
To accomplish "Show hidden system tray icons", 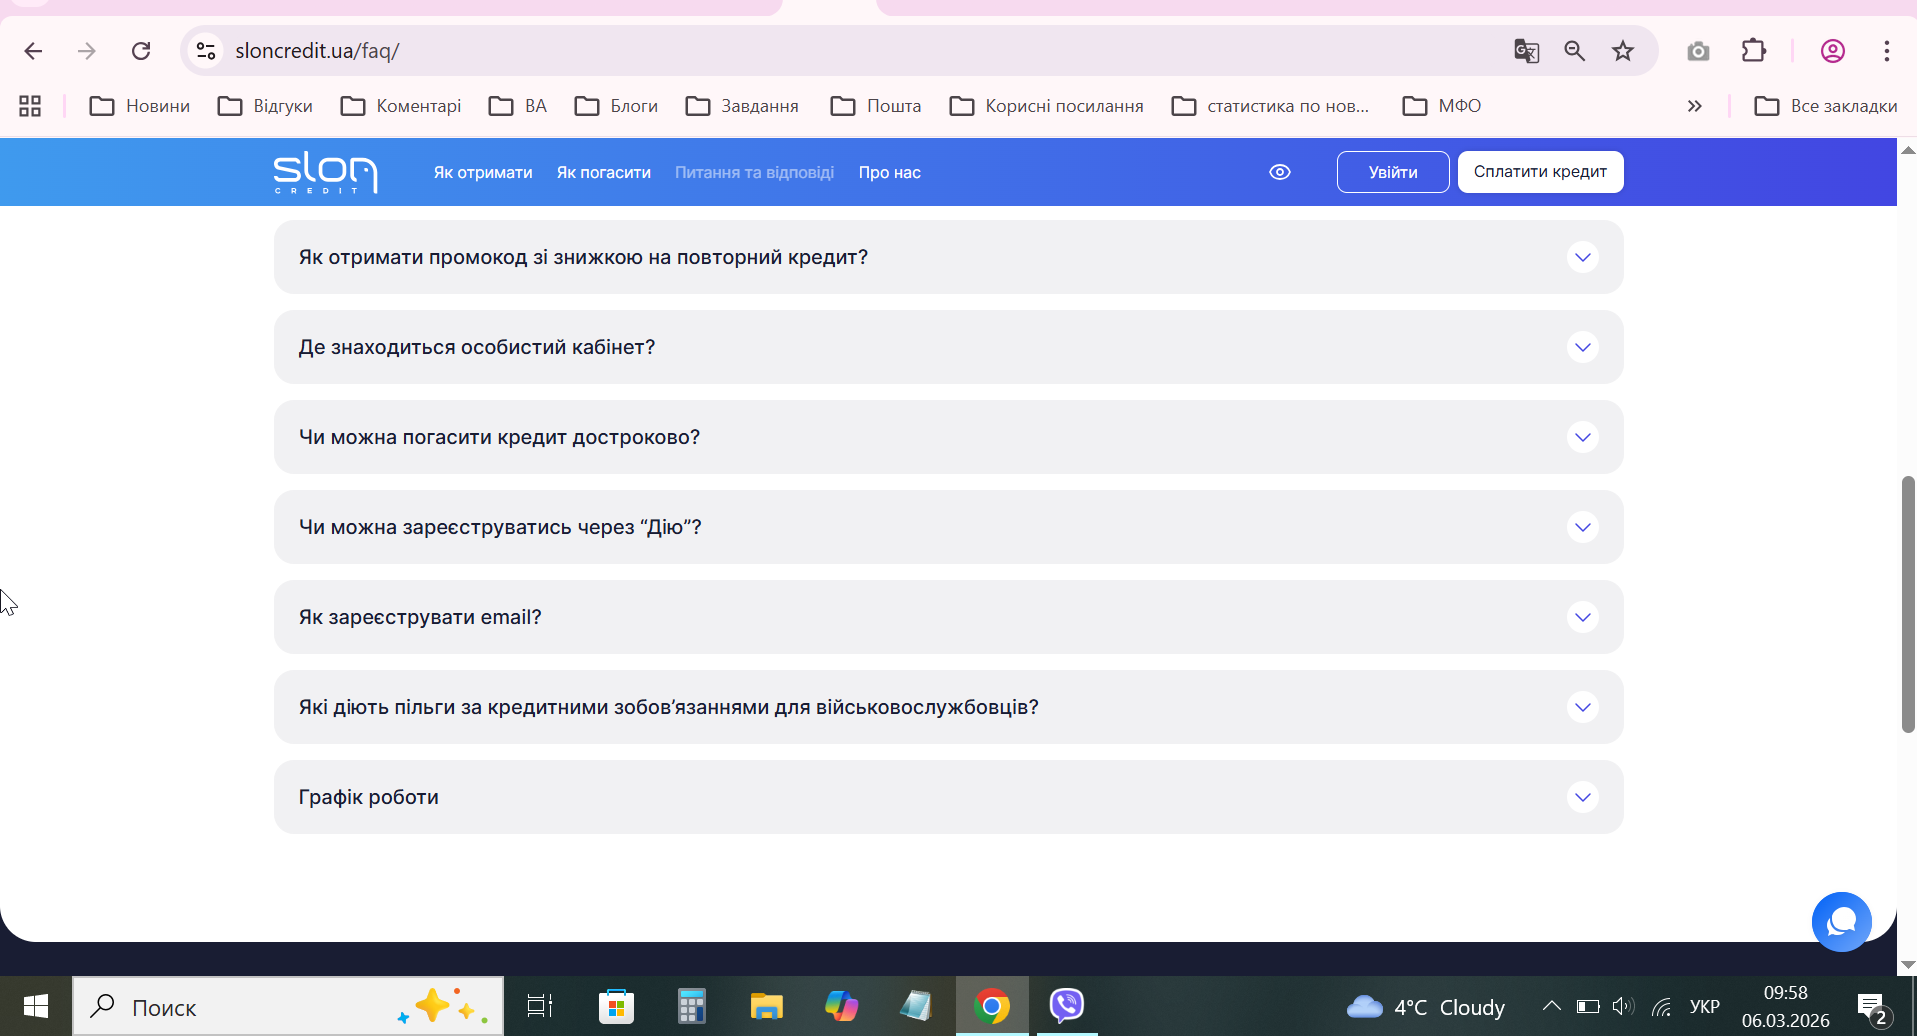I will pyautogui.click(x=1551, y=1006).
